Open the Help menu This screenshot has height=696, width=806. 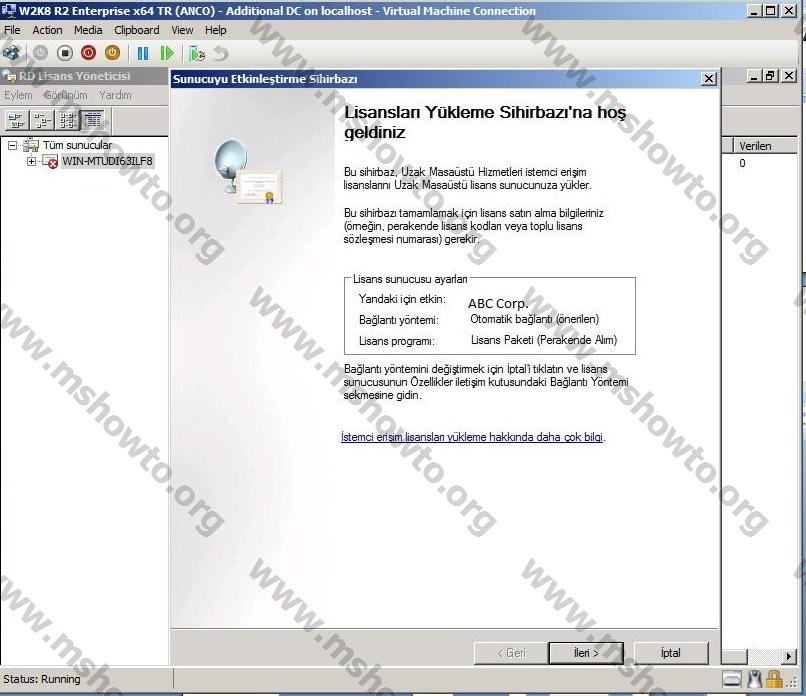tap(215, 30)
